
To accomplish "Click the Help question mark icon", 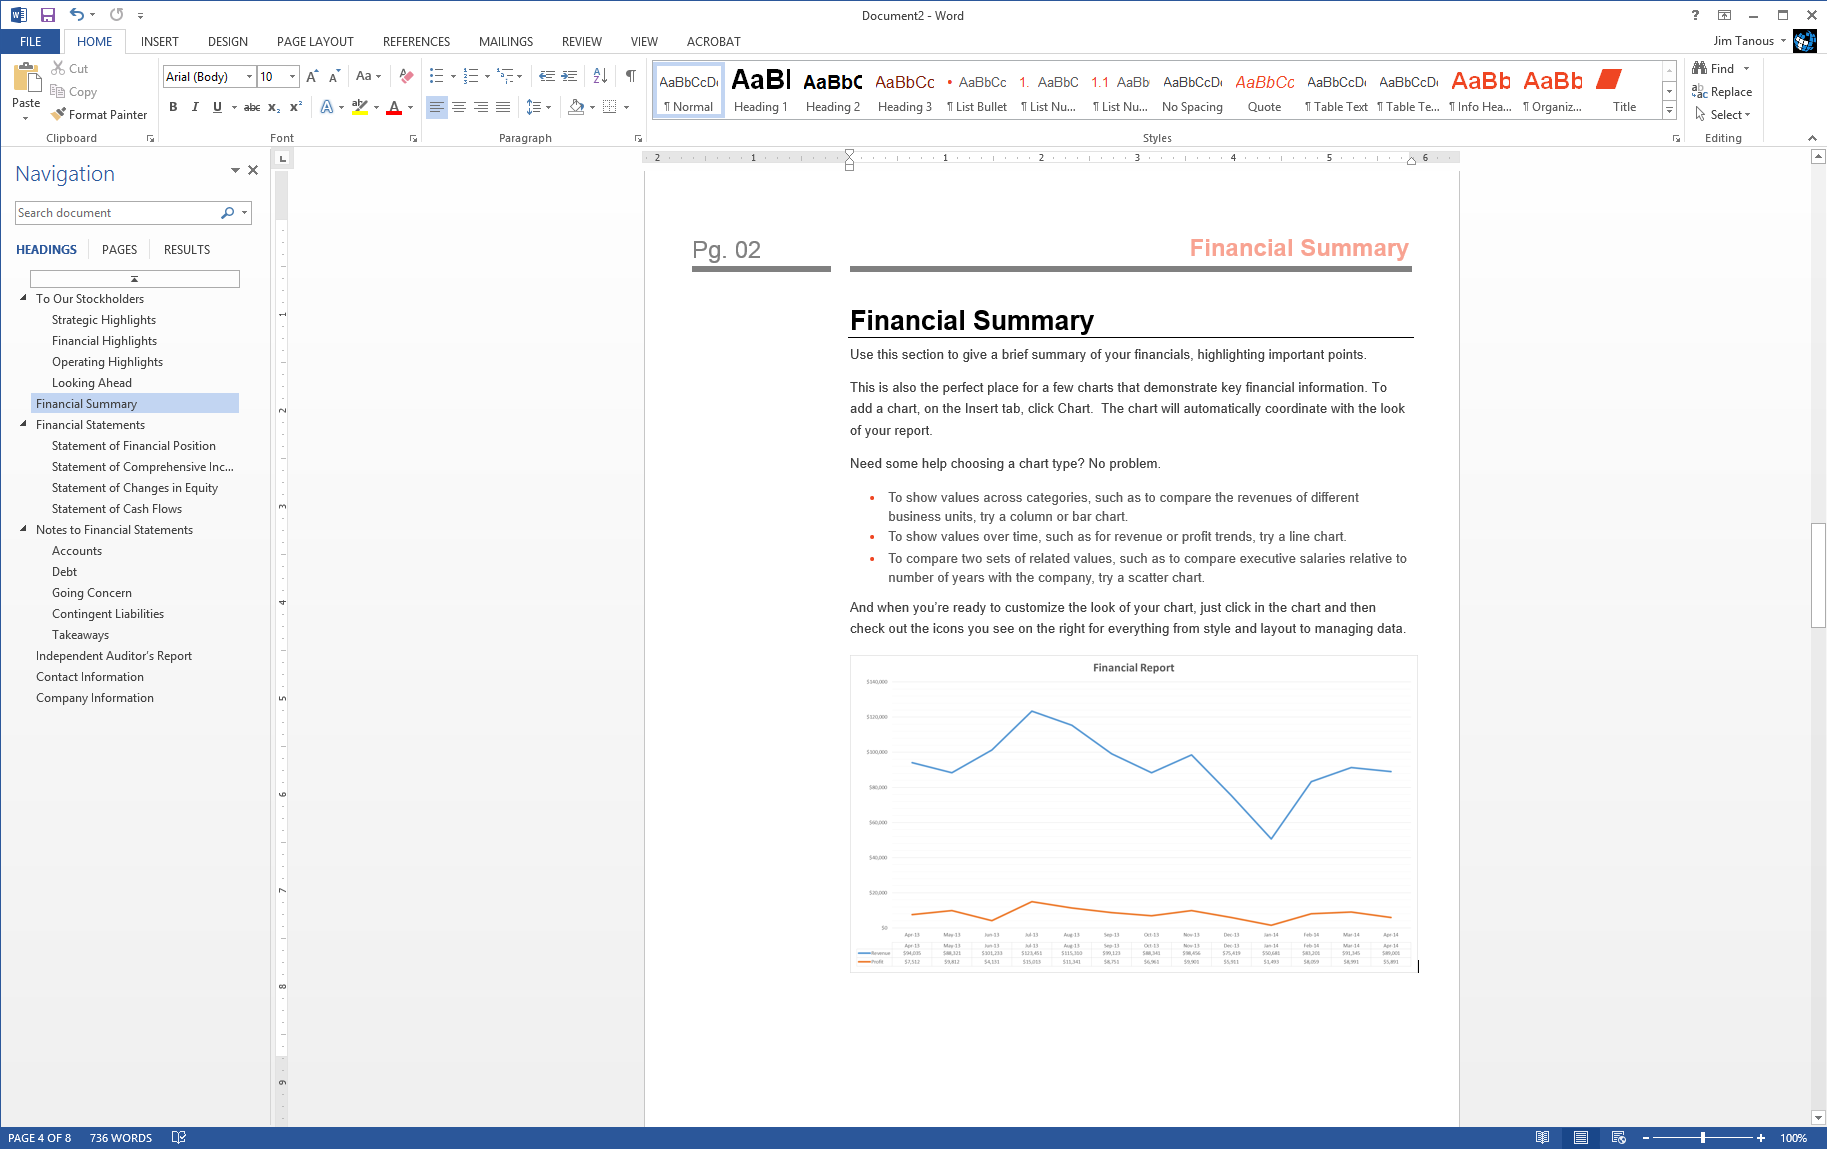I will pos(1695,15).
